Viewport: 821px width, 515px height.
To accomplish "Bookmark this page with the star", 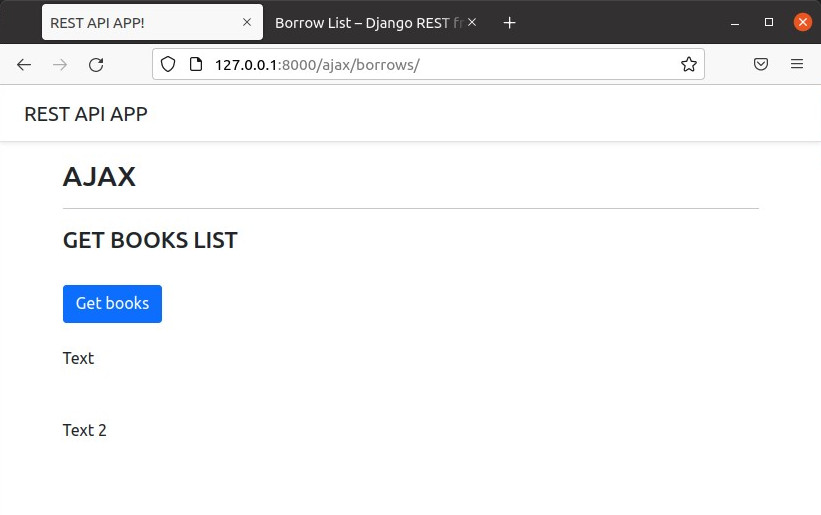I will tap(688, 64).
